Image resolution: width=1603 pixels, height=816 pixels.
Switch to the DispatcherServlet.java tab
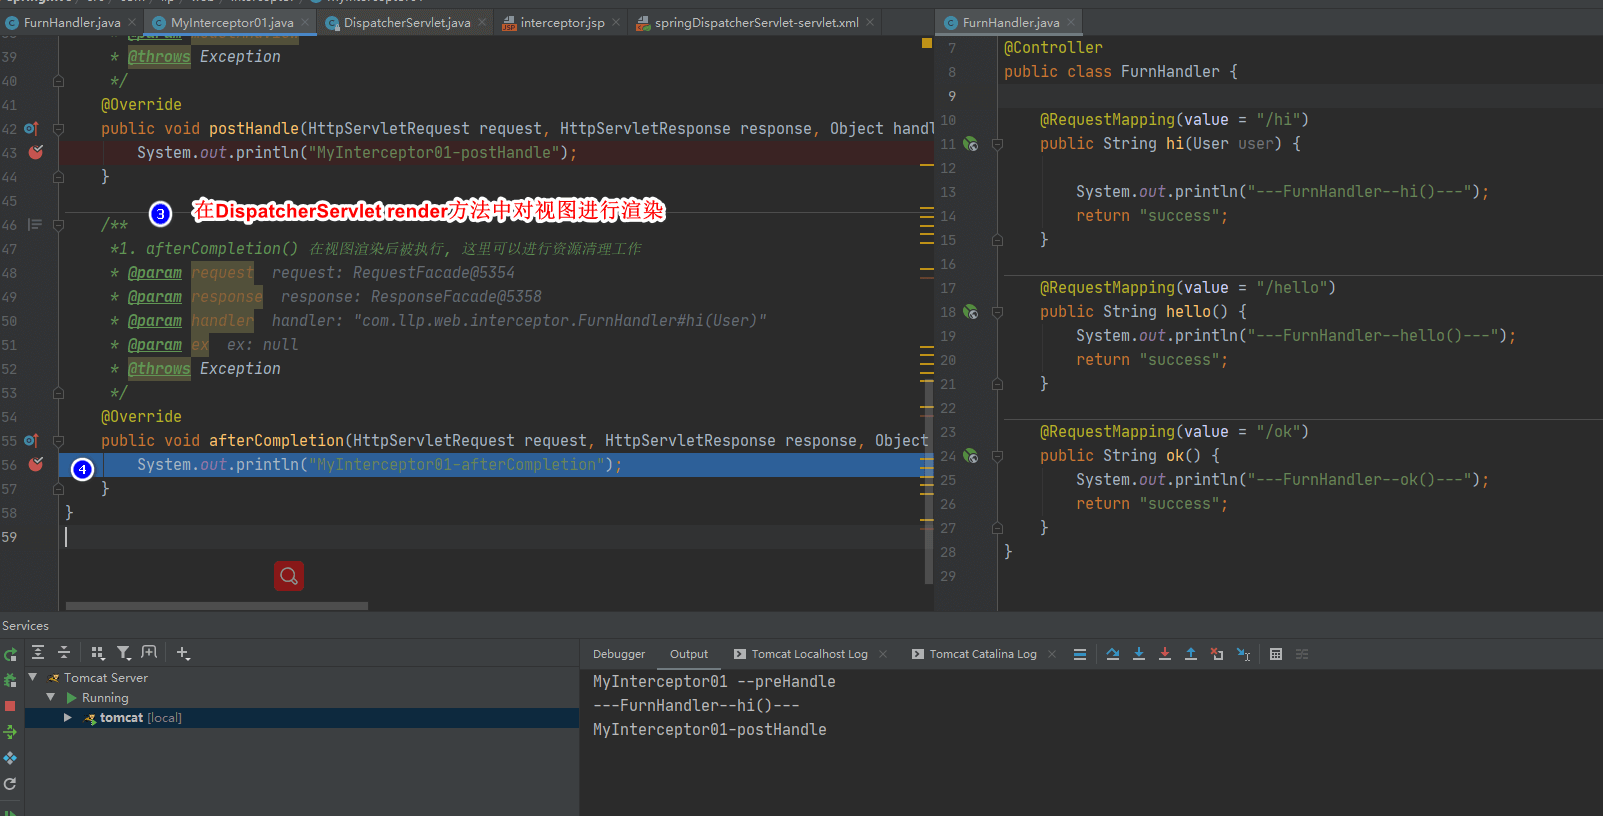pyautogui.click(x=406, y=22)
